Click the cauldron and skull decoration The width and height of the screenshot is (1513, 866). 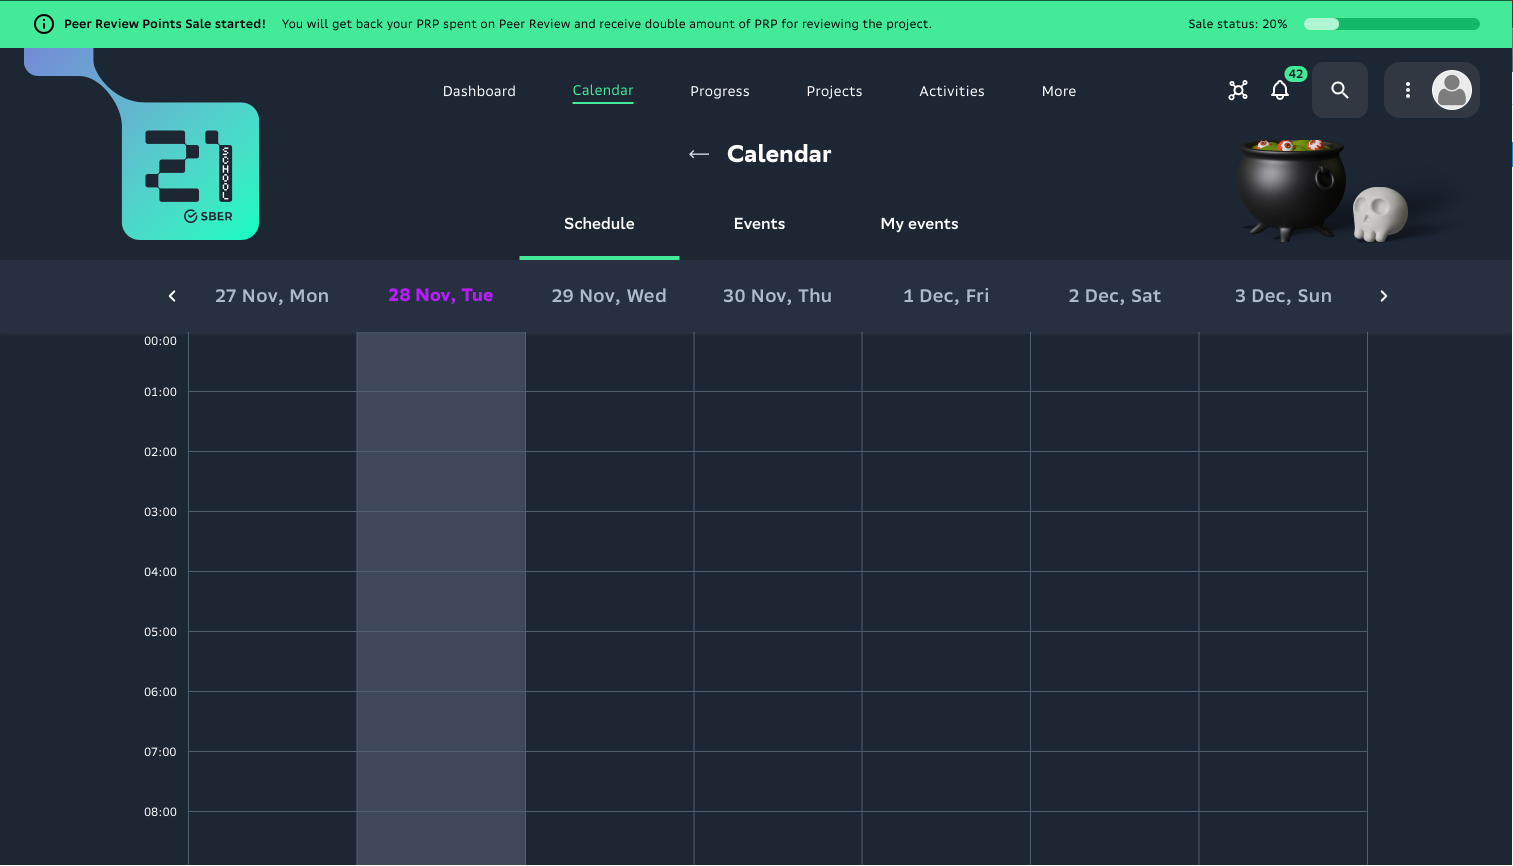(x=1320, y=190)
